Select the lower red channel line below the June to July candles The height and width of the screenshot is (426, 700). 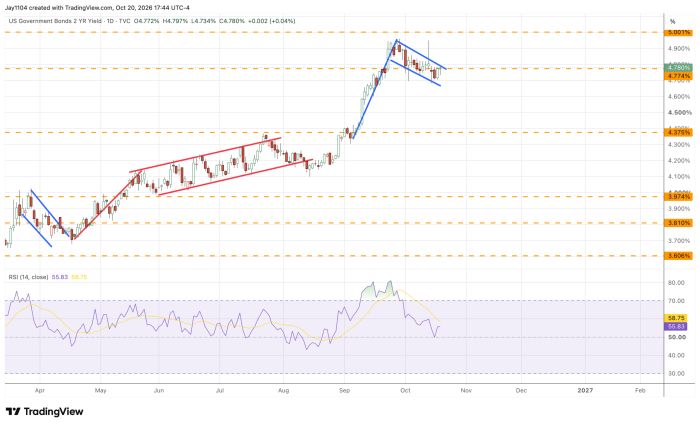(235, 177)
